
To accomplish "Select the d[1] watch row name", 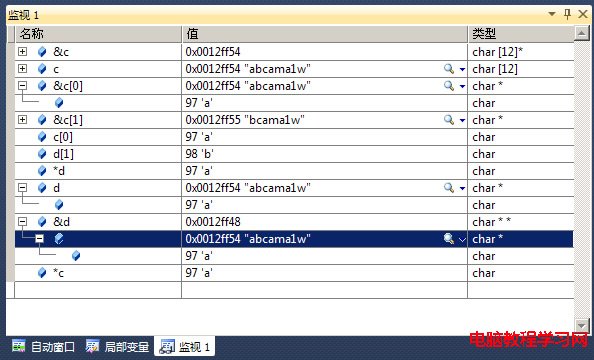I will (x=63, y=154).
